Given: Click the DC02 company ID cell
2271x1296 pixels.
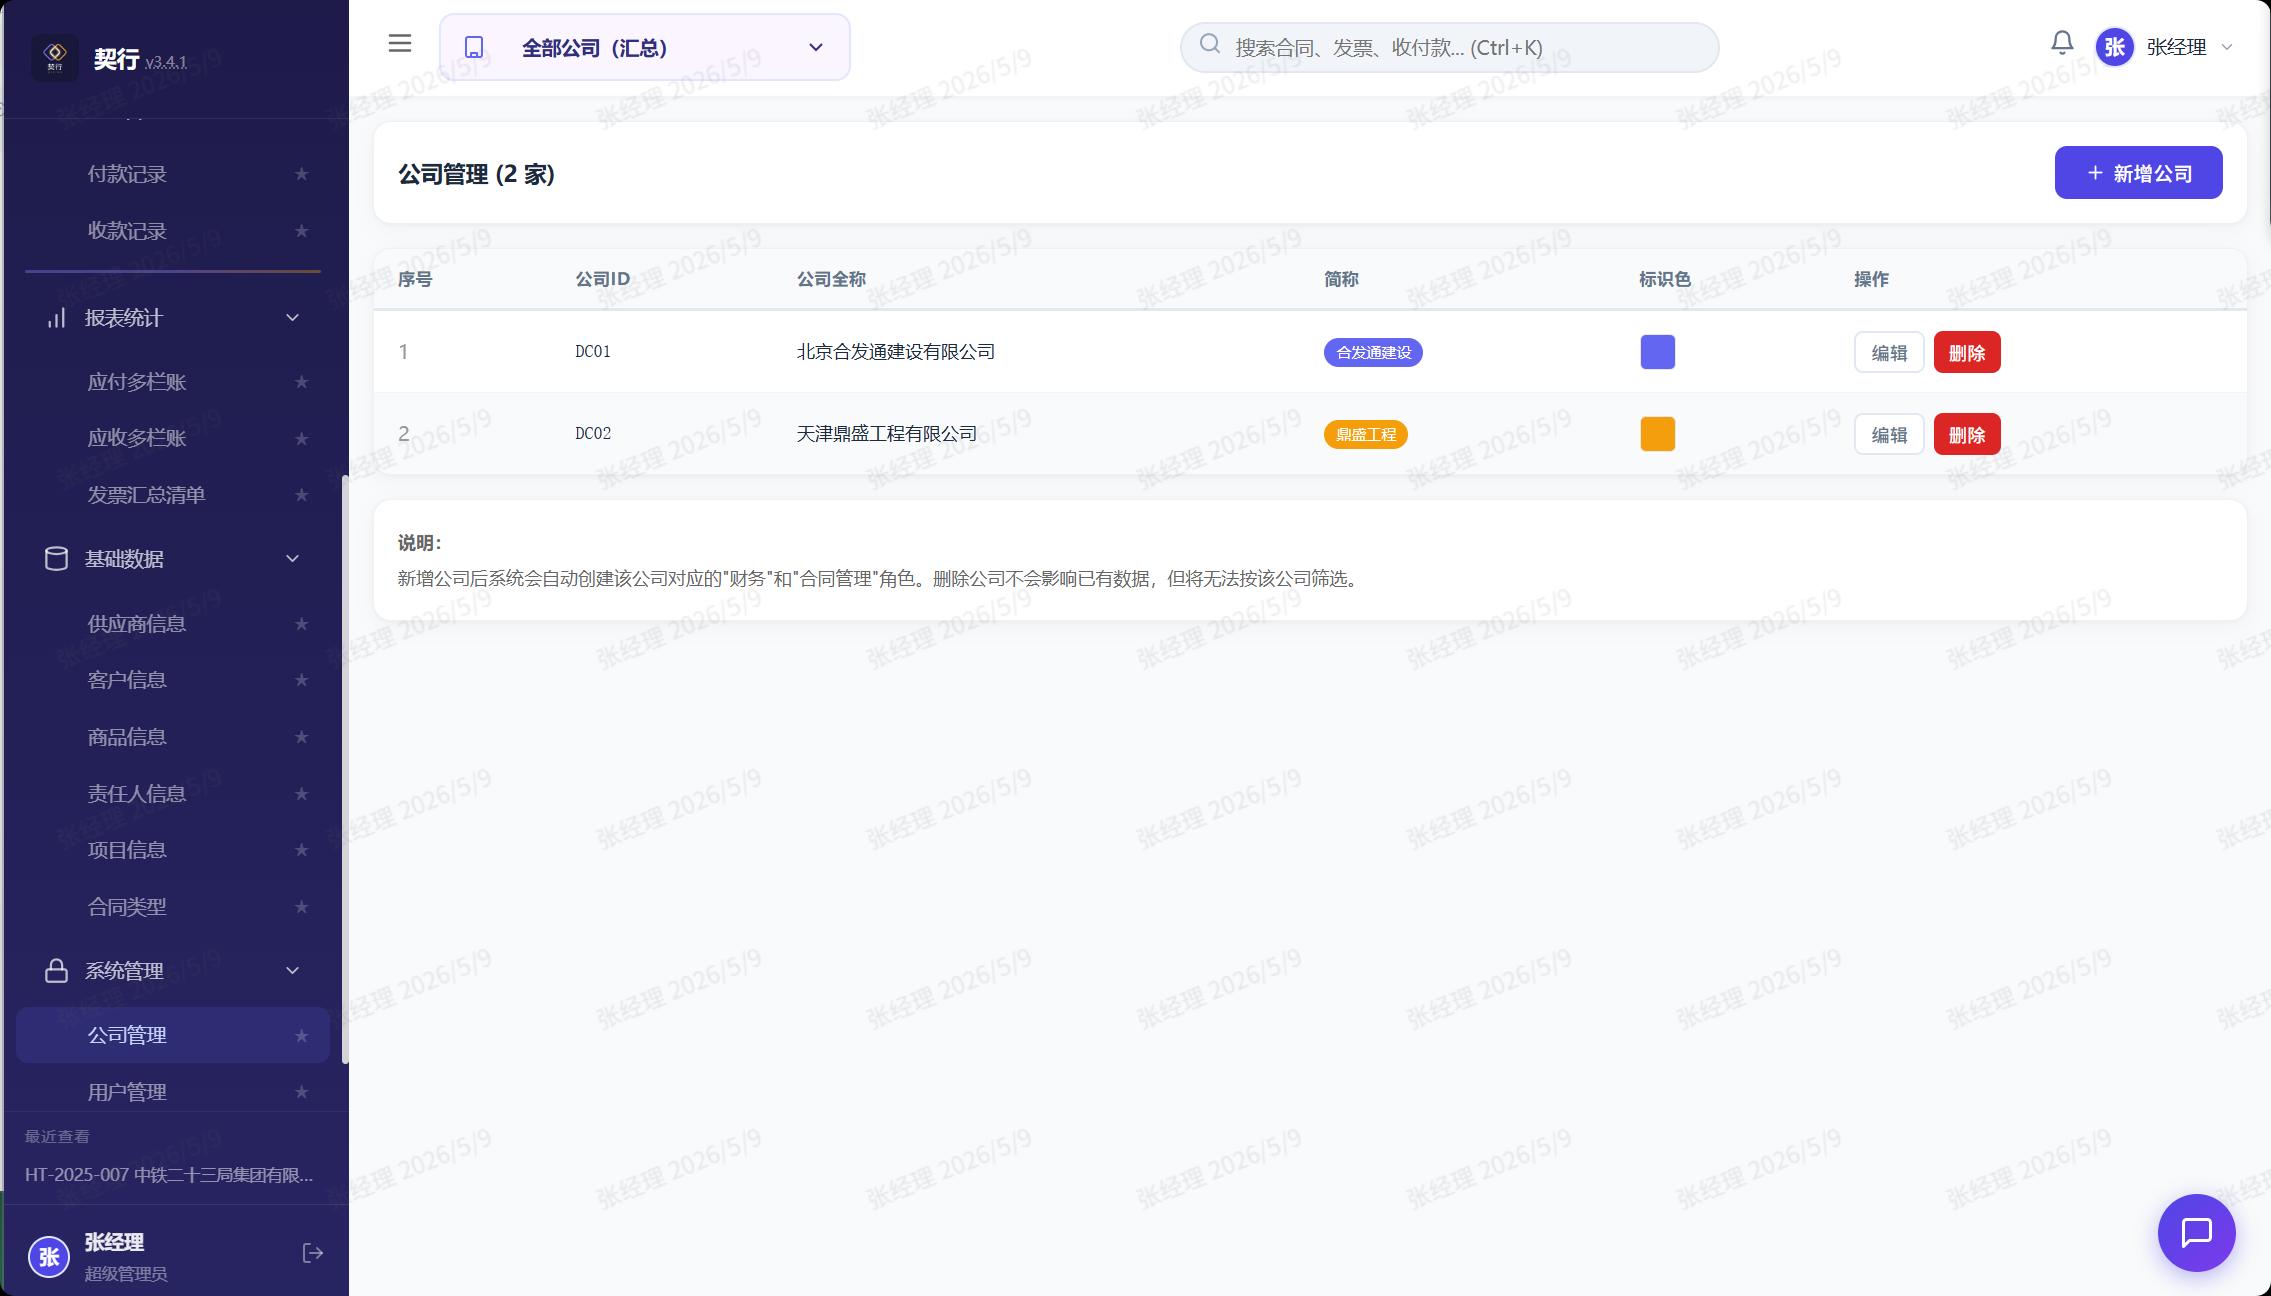Looking at the screenshot, I should [593, 433].
